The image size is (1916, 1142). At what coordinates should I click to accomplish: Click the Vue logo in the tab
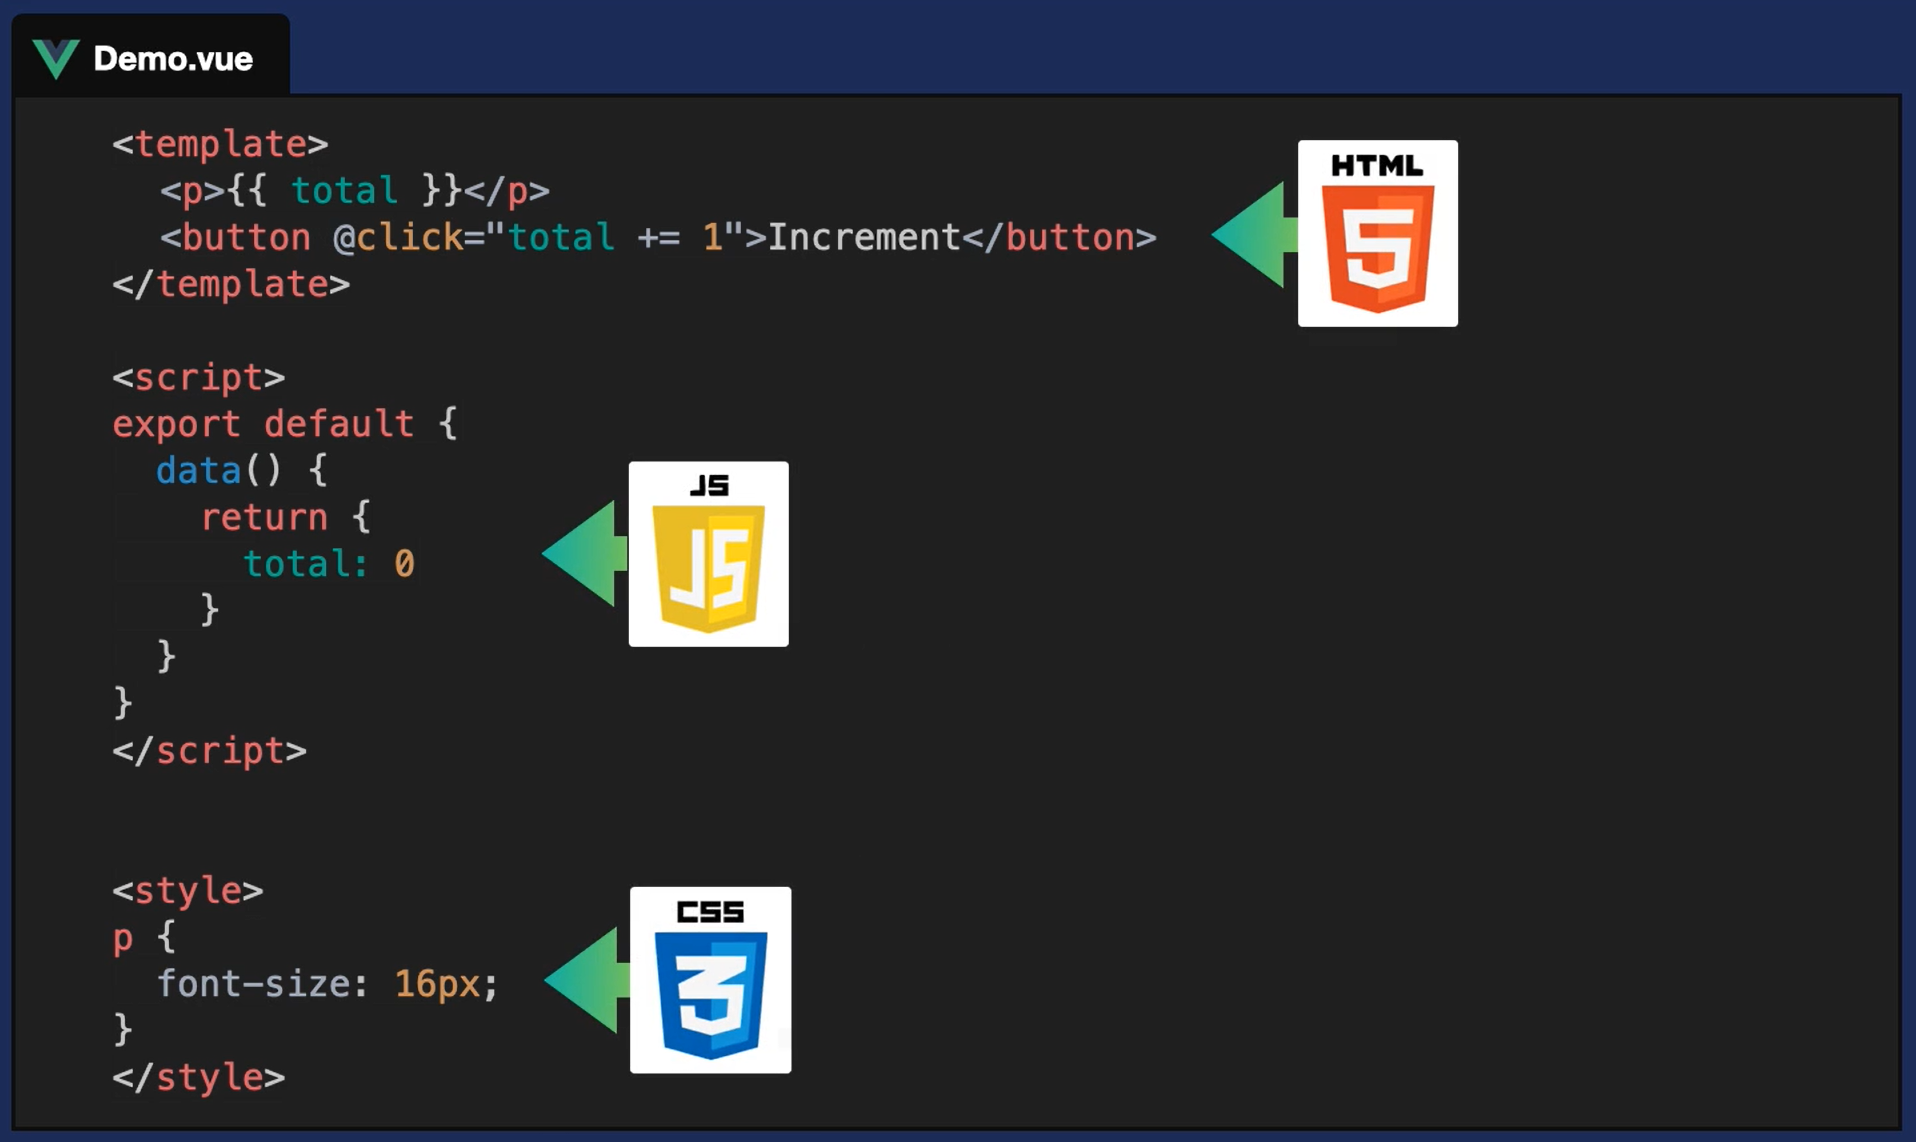(55, 58)
